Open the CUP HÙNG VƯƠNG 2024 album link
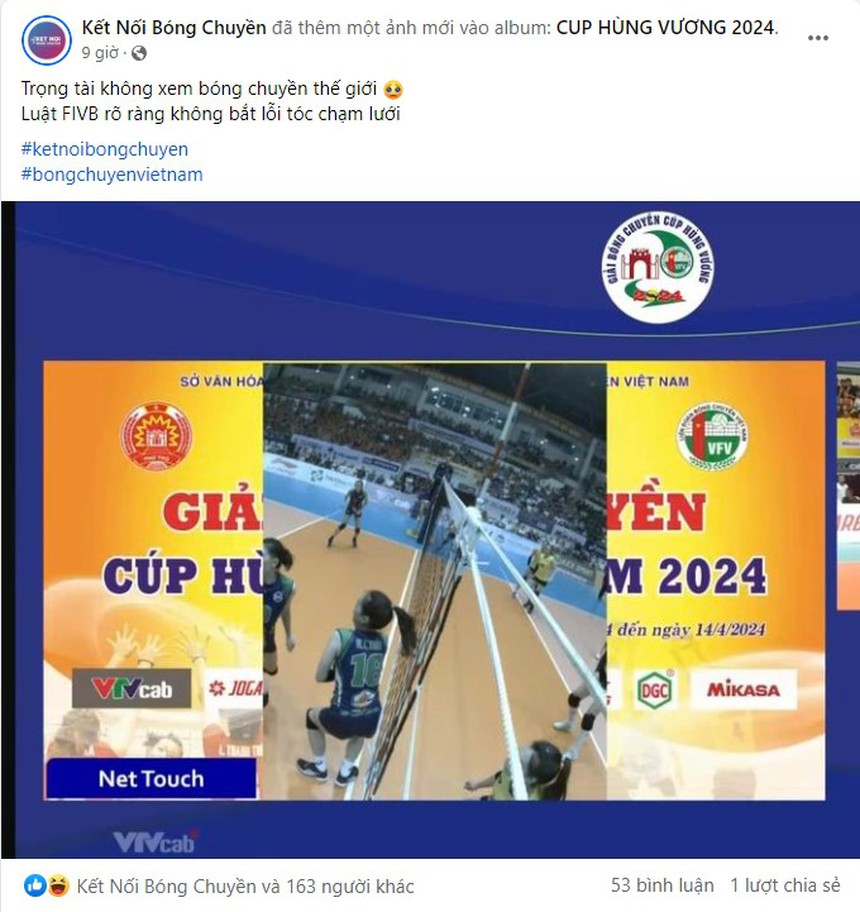This screenshot has width=860, height=912. pos(666,27)
